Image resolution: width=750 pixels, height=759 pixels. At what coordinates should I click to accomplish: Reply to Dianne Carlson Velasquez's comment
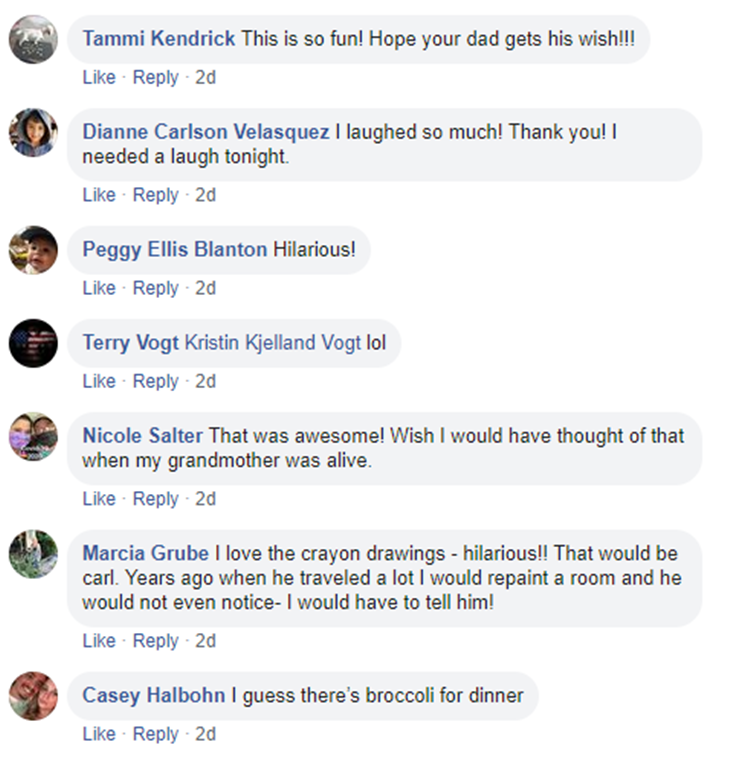(155, 195)
